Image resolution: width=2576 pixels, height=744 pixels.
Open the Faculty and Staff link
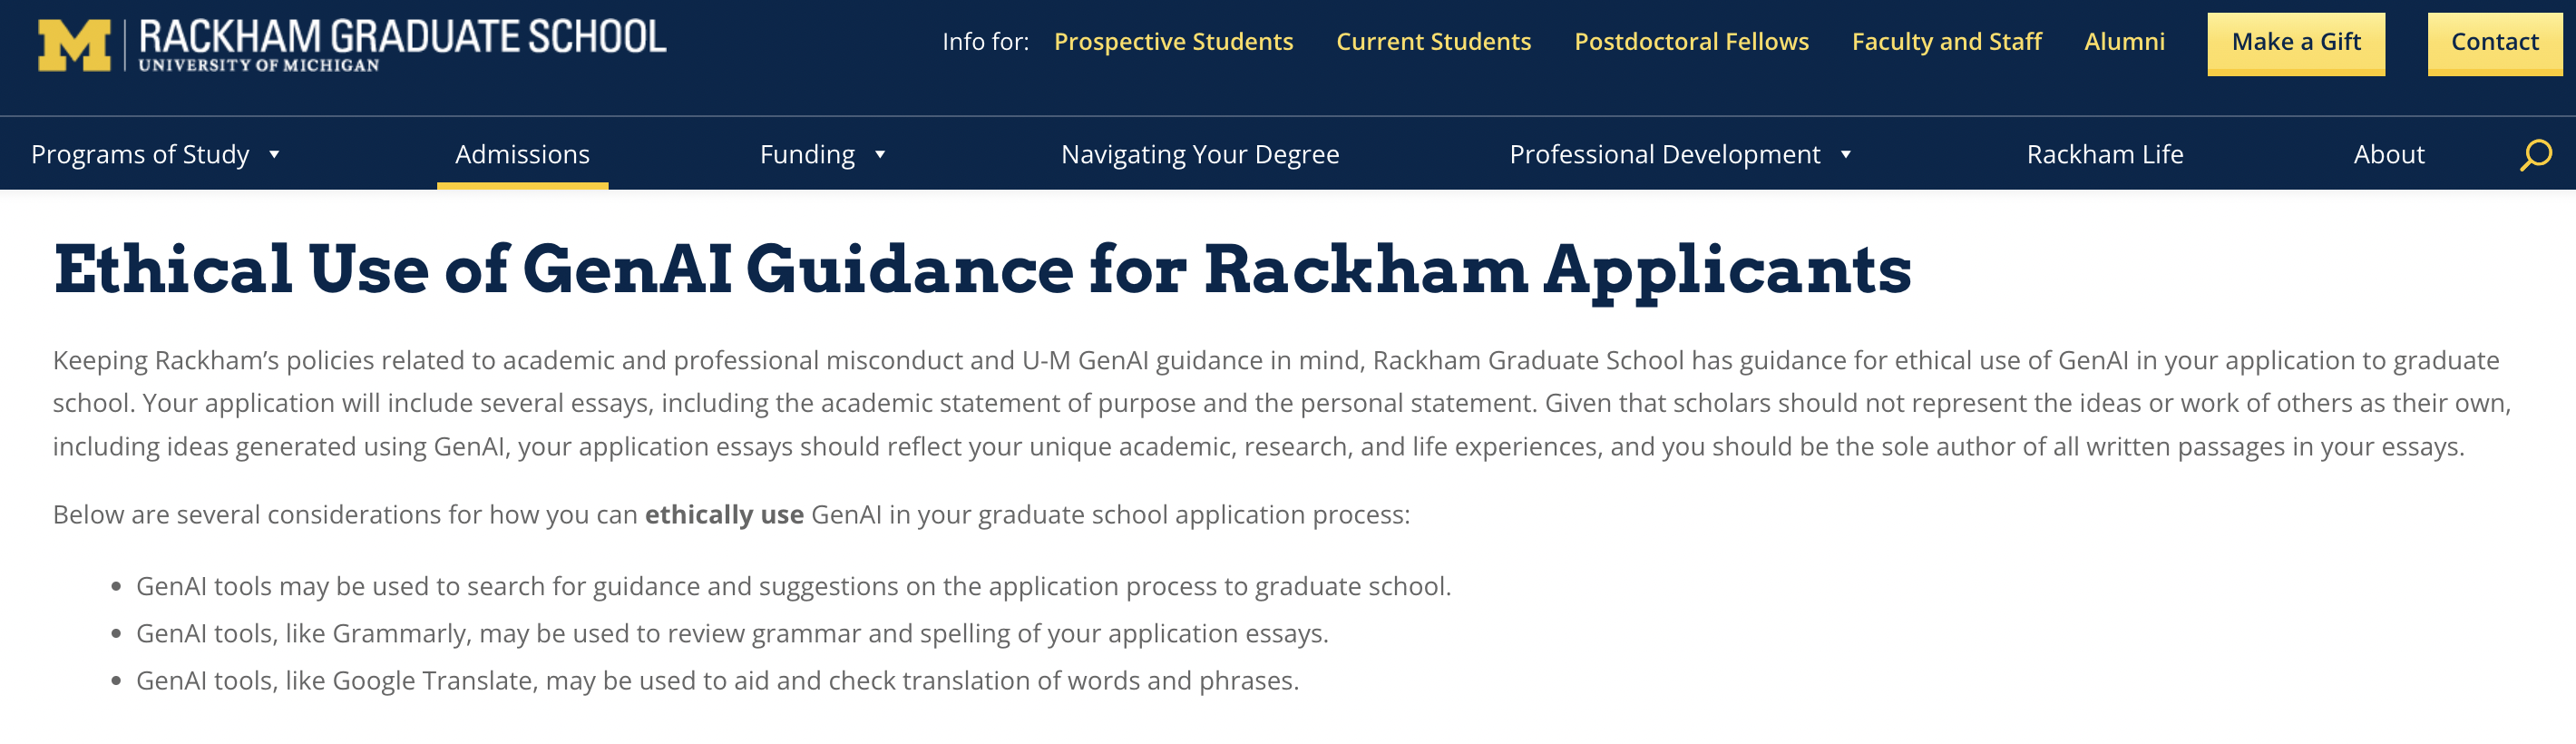pos(1946,41)
